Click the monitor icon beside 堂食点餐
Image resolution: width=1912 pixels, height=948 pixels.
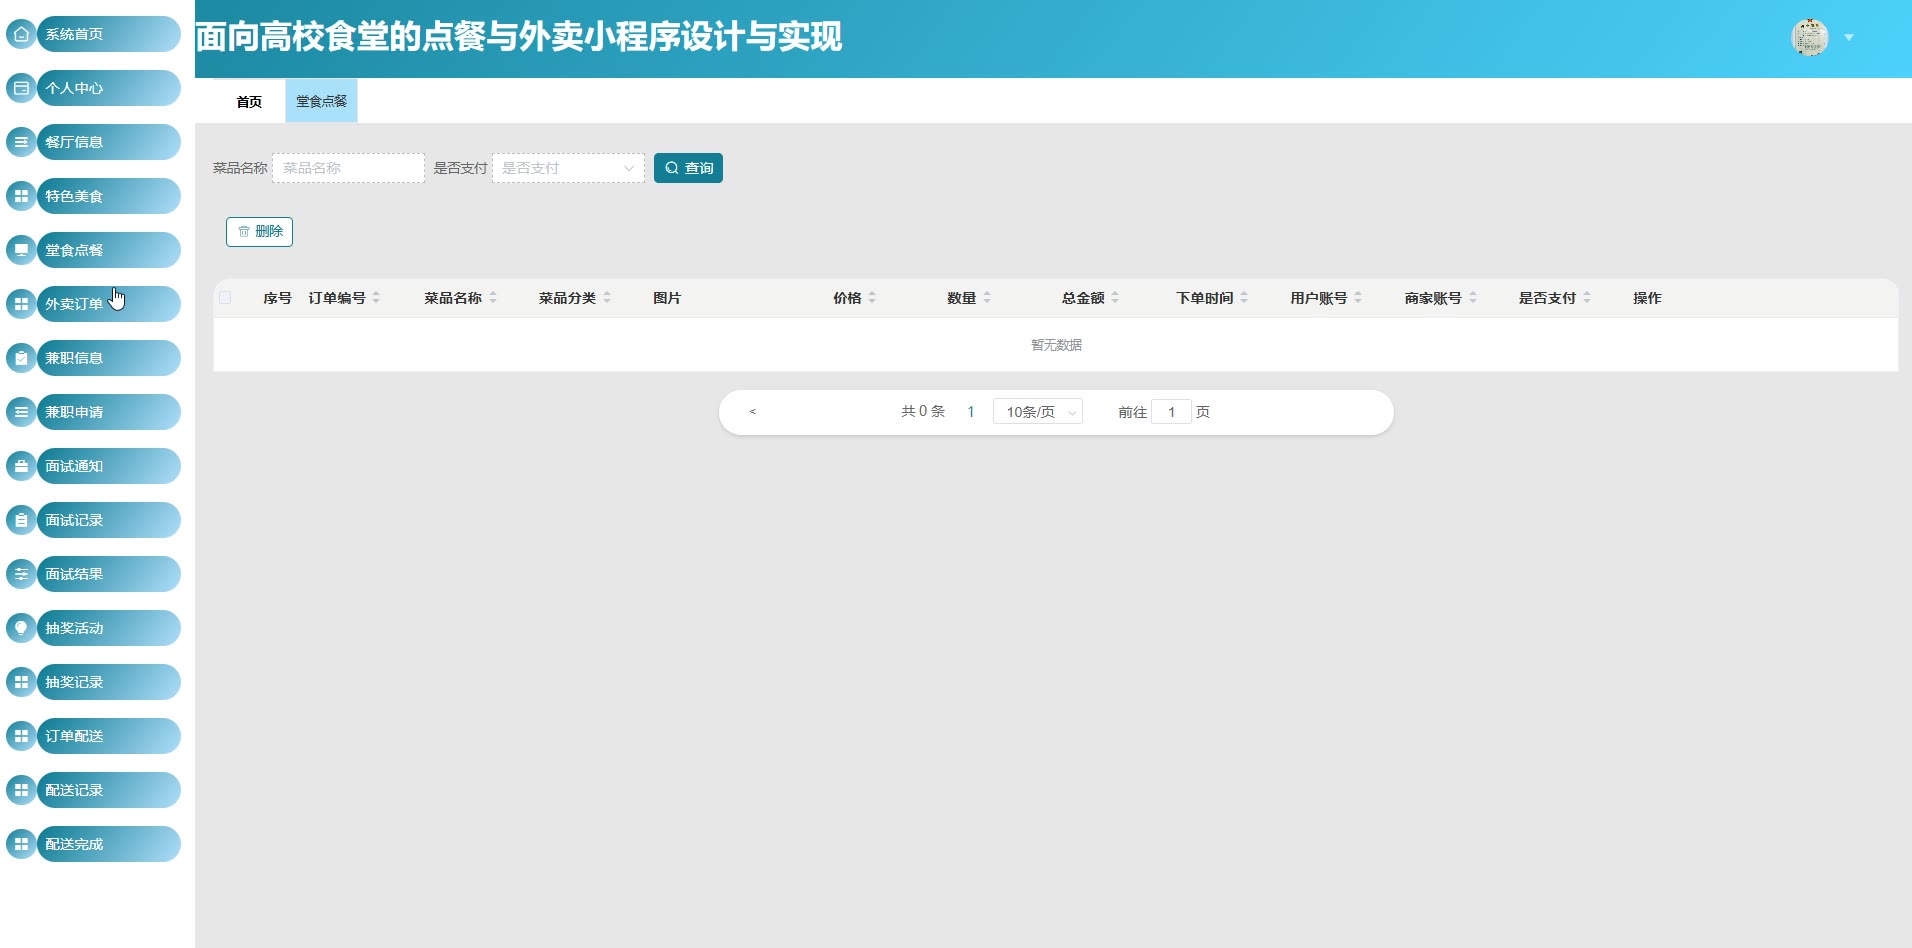click(21, 250)
